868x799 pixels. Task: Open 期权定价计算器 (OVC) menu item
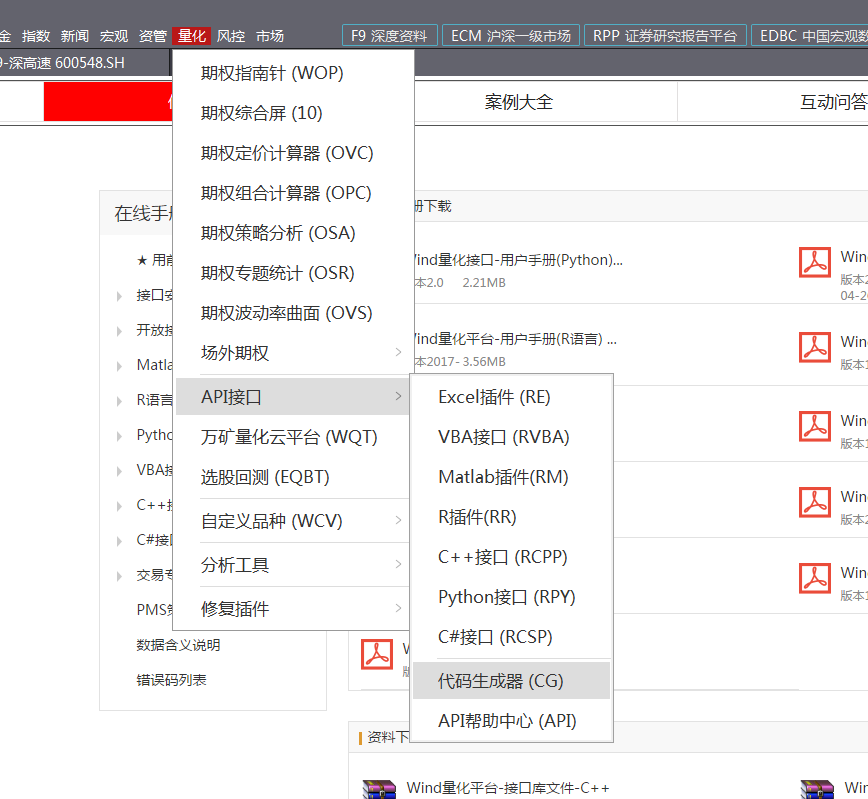tap(286, 153)
